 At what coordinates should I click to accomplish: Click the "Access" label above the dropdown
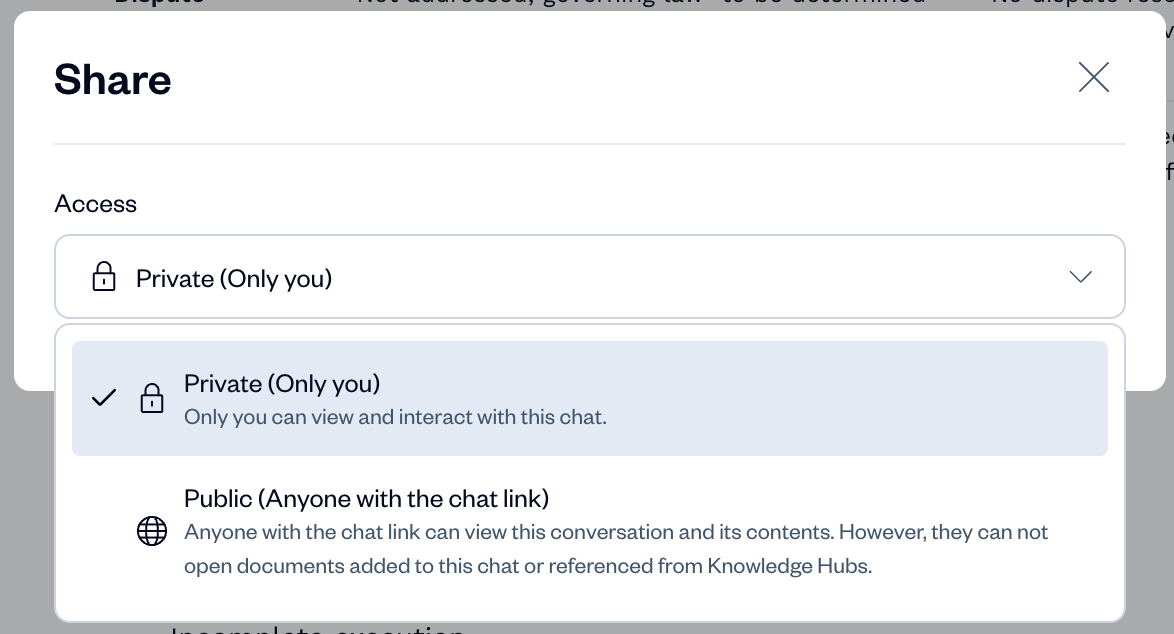pyautogui.click(x=95, y=204)
